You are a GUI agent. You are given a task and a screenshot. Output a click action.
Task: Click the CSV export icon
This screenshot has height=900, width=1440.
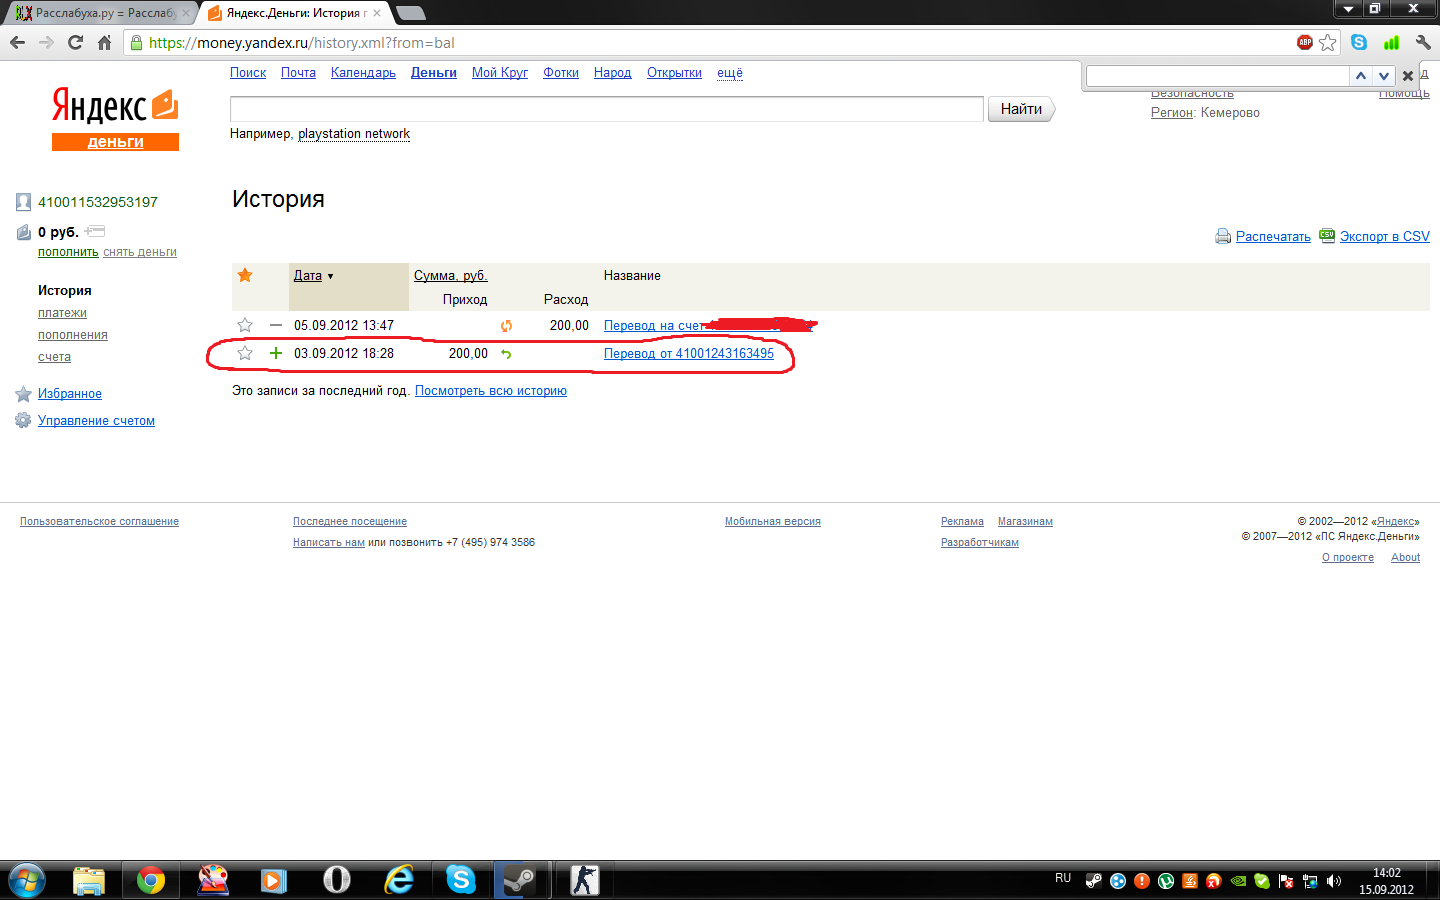pyautogui.click(x=1327, y=236)
